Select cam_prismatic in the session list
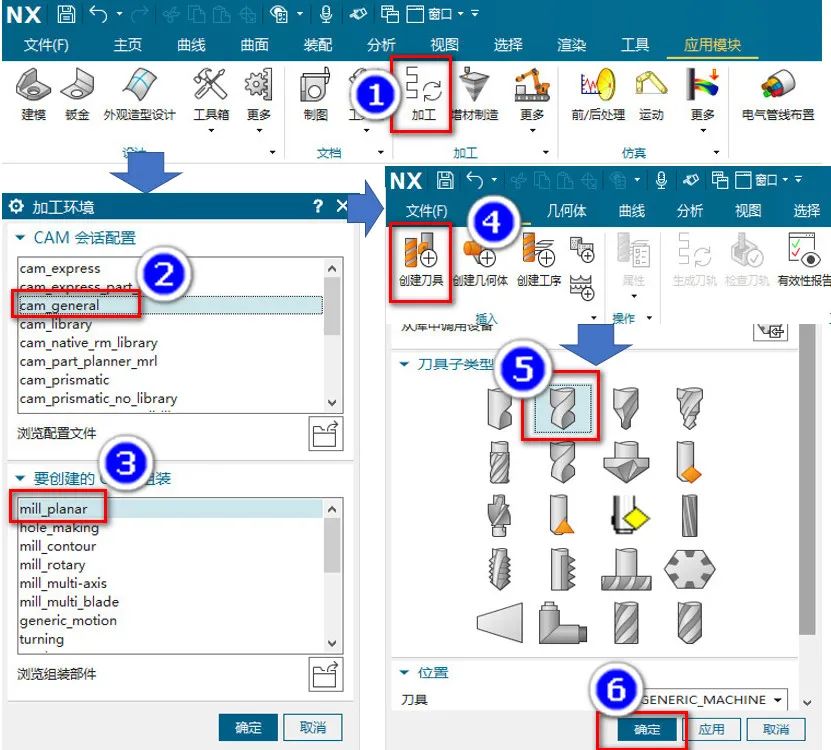The width and height of the screenshot is (831, 750). click(170, 380)
